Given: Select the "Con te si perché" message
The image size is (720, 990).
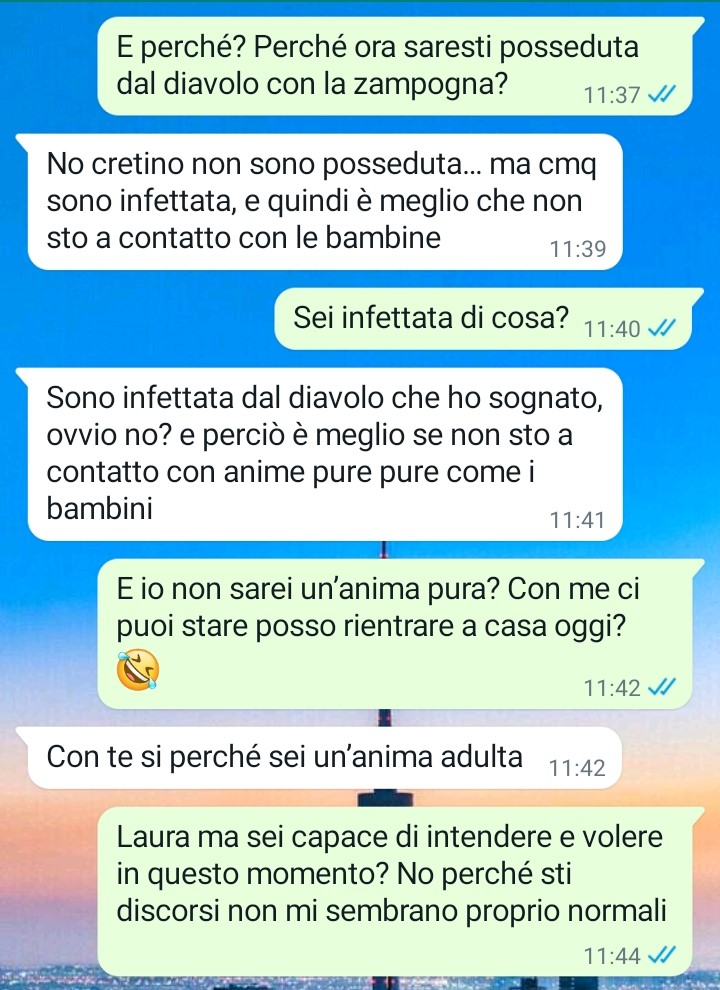Looking at the screenshot, I should pos(319,758).
